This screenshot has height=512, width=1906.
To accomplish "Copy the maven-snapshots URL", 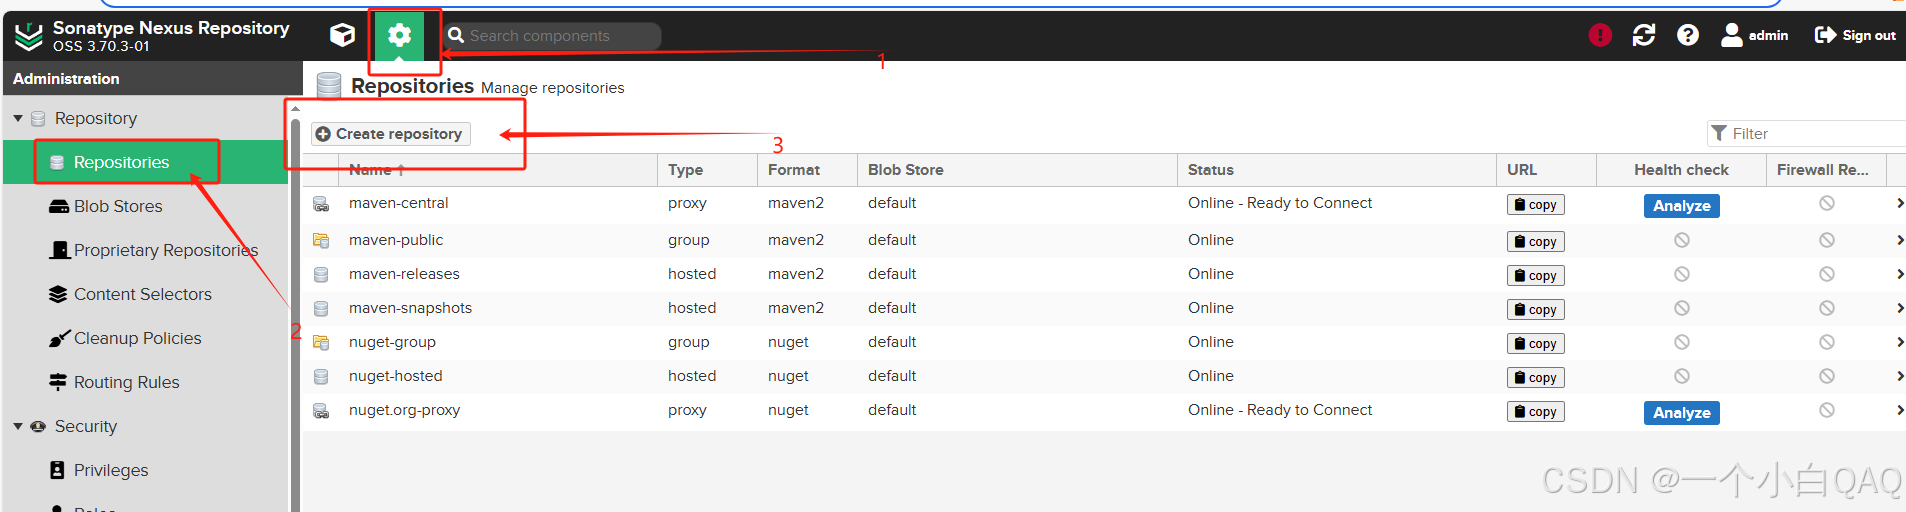I will (x=1535, y=309).
